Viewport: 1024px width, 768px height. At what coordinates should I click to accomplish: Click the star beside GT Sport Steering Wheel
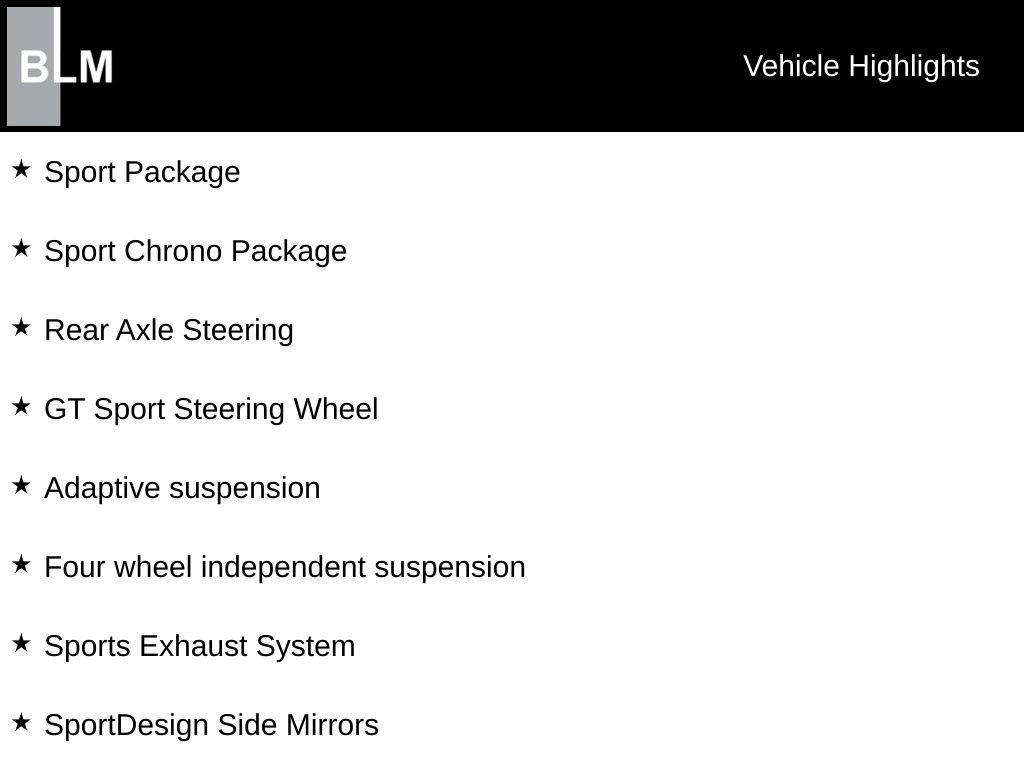[21, 406]
